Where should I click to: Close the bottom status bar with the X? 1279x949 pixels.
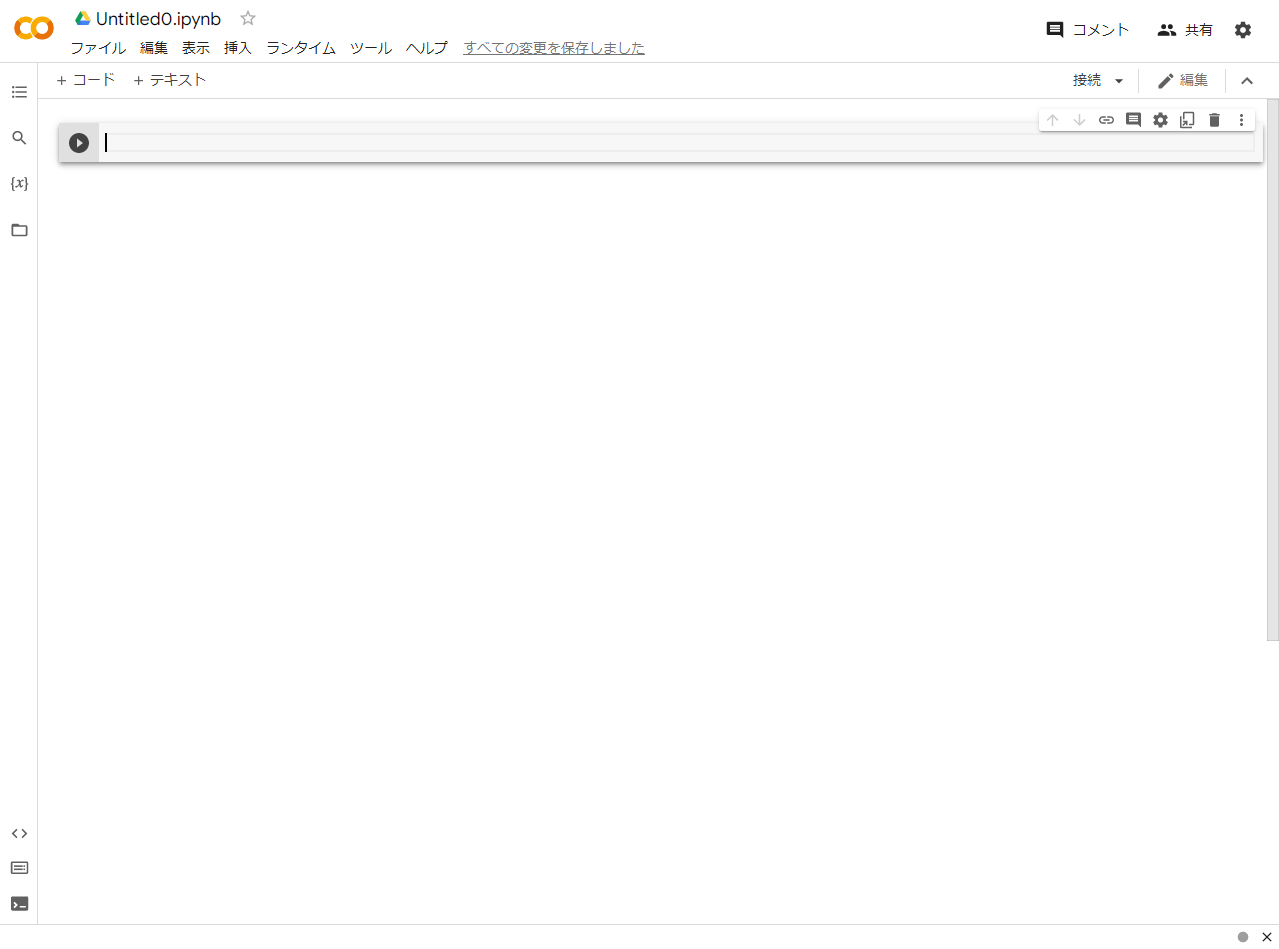(1267, 937)
